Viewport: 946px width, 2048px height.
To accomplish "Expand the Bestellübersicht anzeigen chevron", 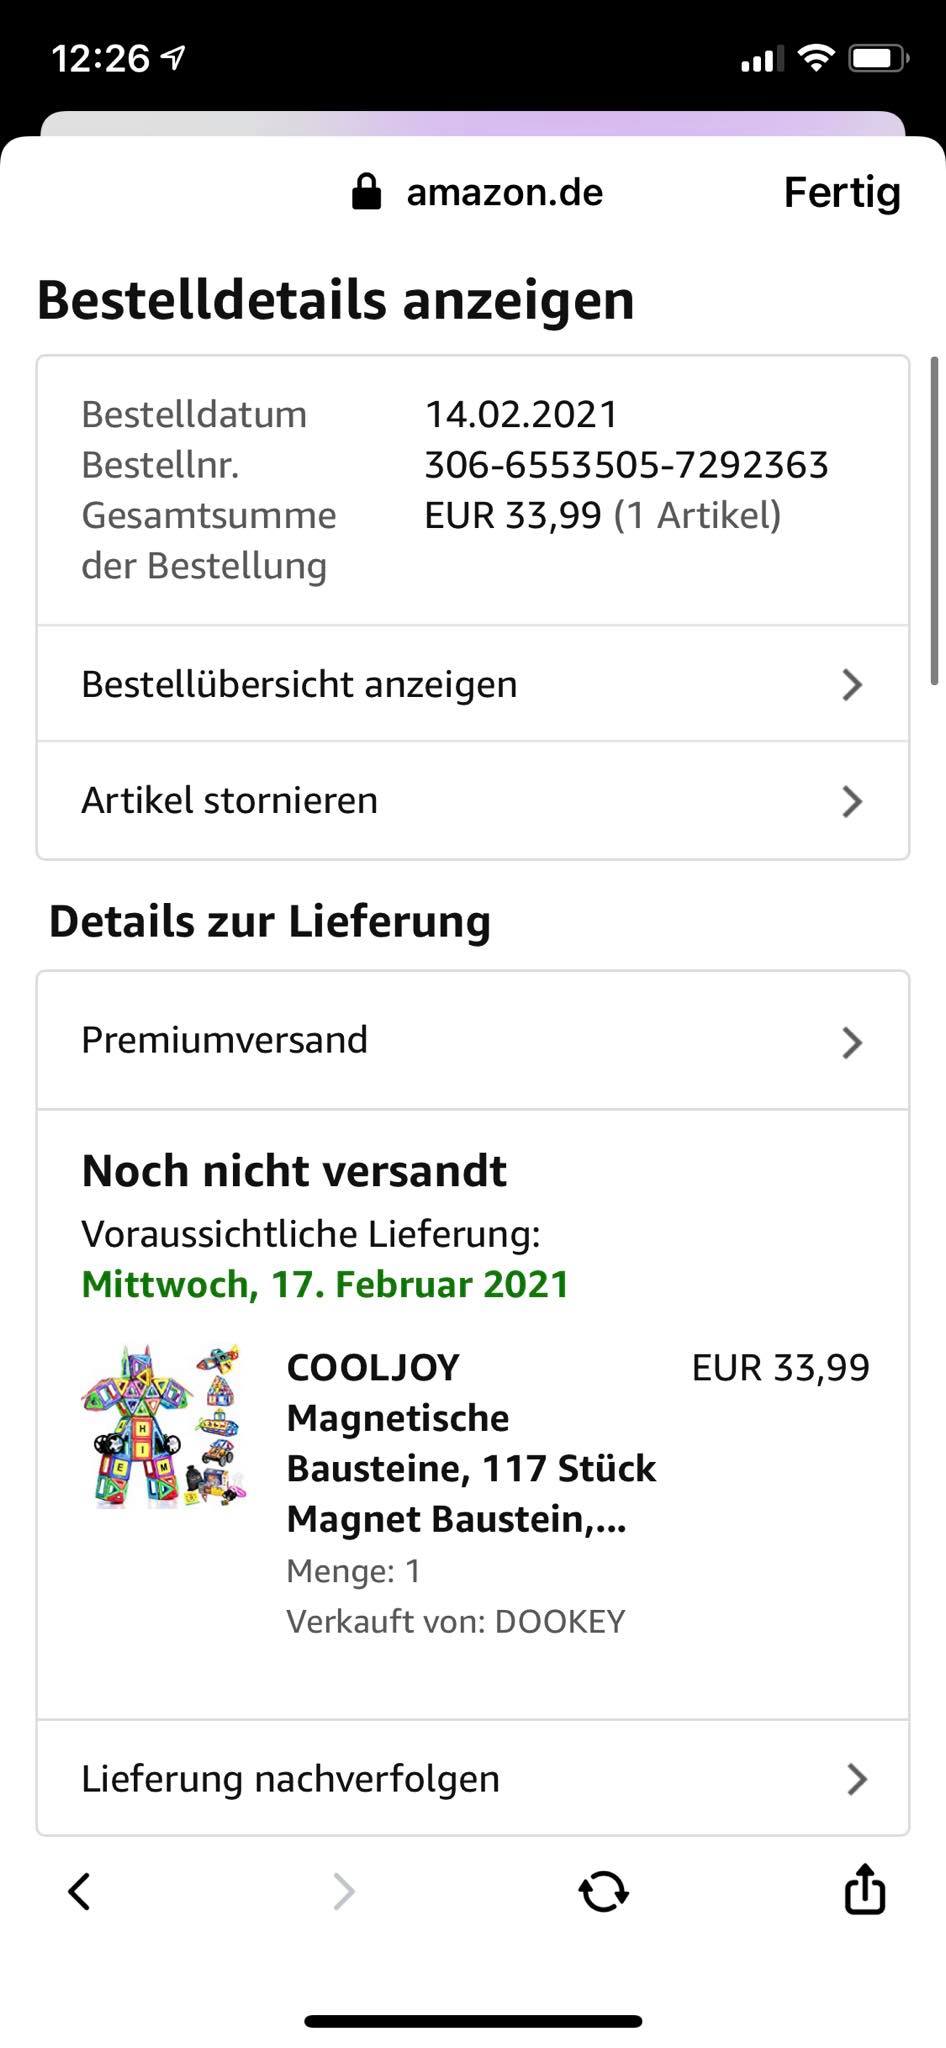I will coord(852,685).
